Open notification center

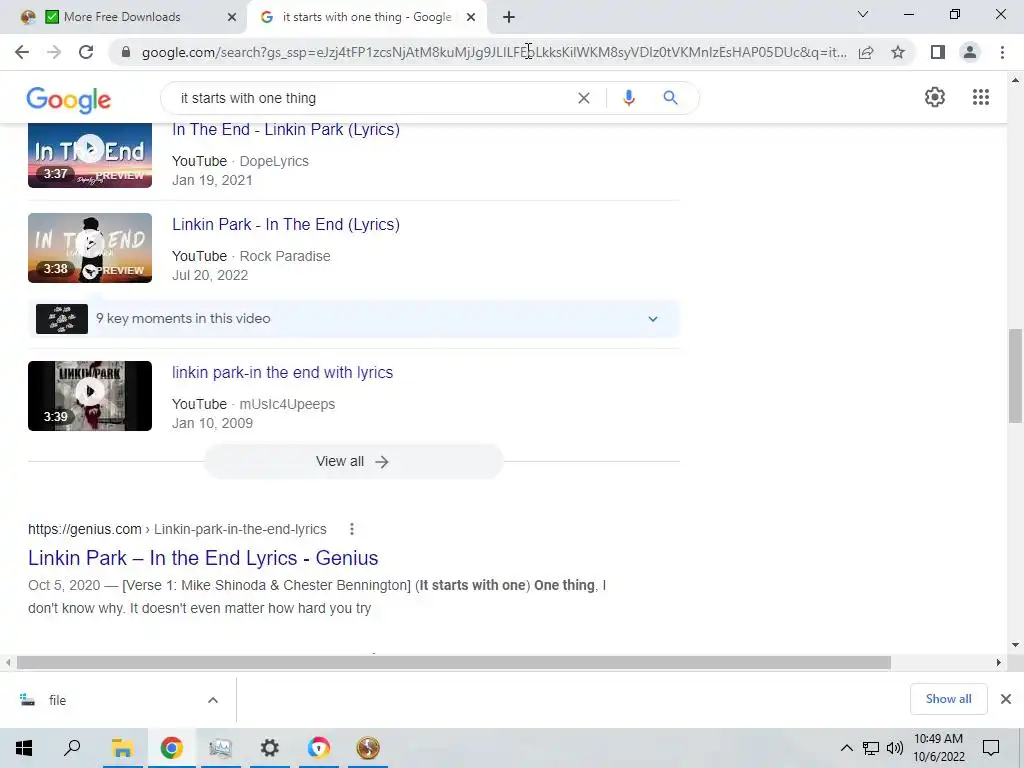click(991, 748)
